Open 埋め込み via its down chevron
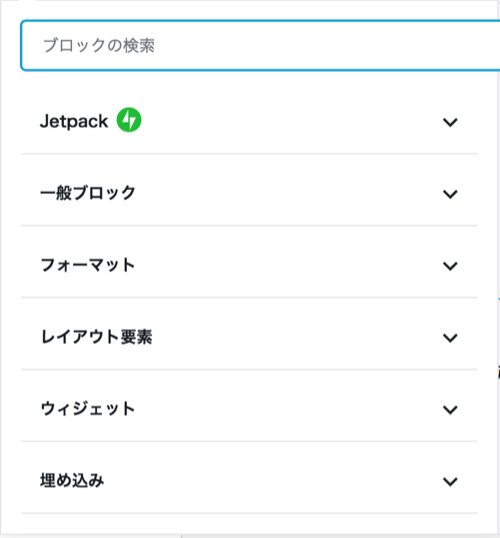This screenshot has height=538, width=500. pos(450,481)
